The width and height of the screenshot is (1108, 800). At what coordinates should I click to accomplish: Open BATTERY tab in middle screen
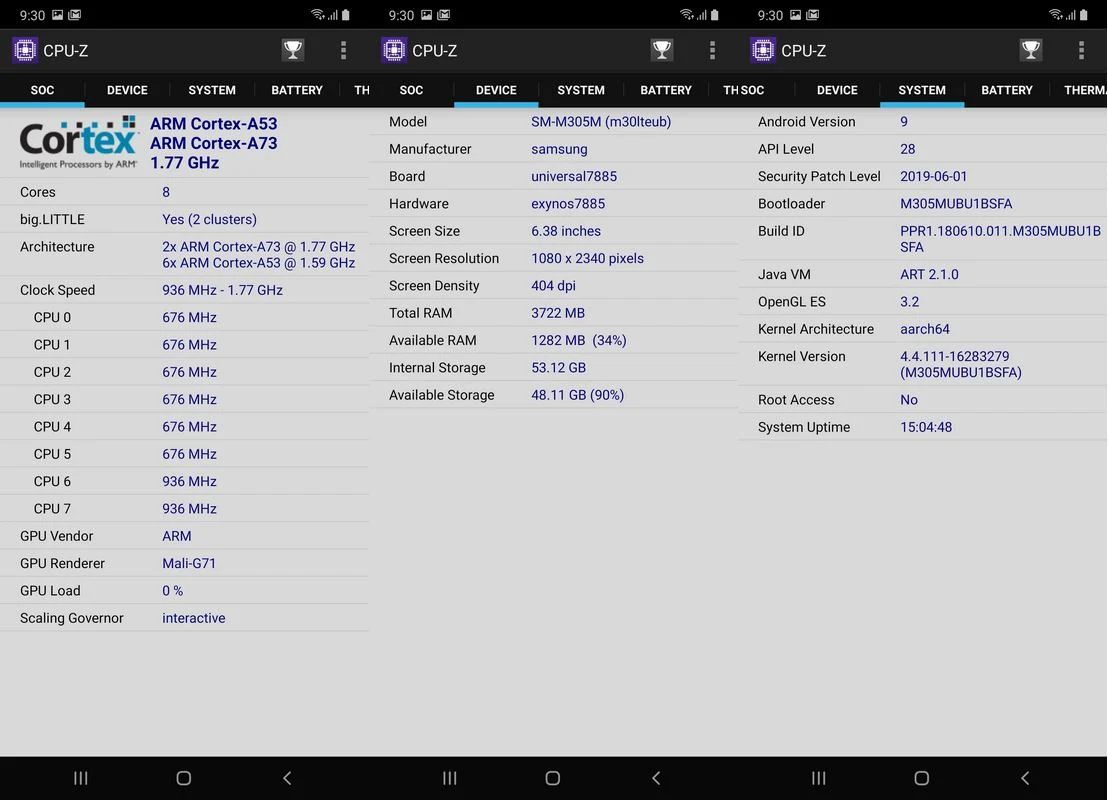(666, 90)
